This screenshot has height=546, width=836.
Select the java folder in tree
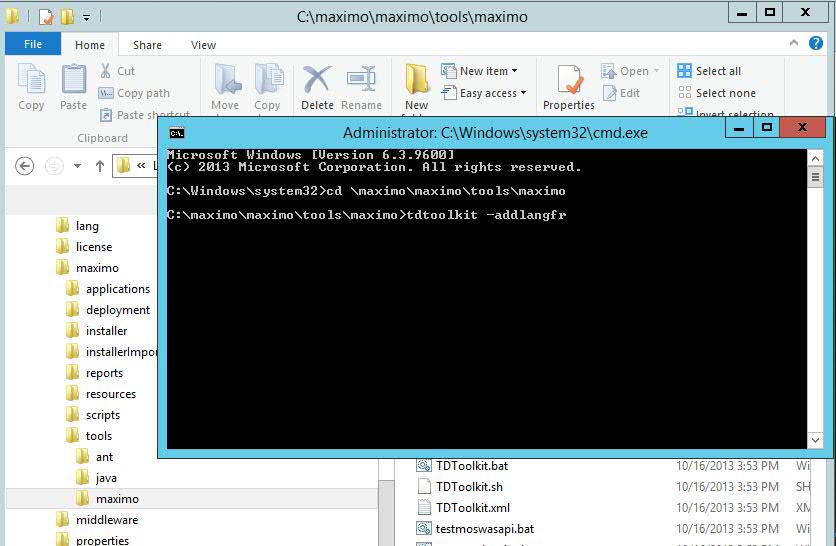point(97,478)
